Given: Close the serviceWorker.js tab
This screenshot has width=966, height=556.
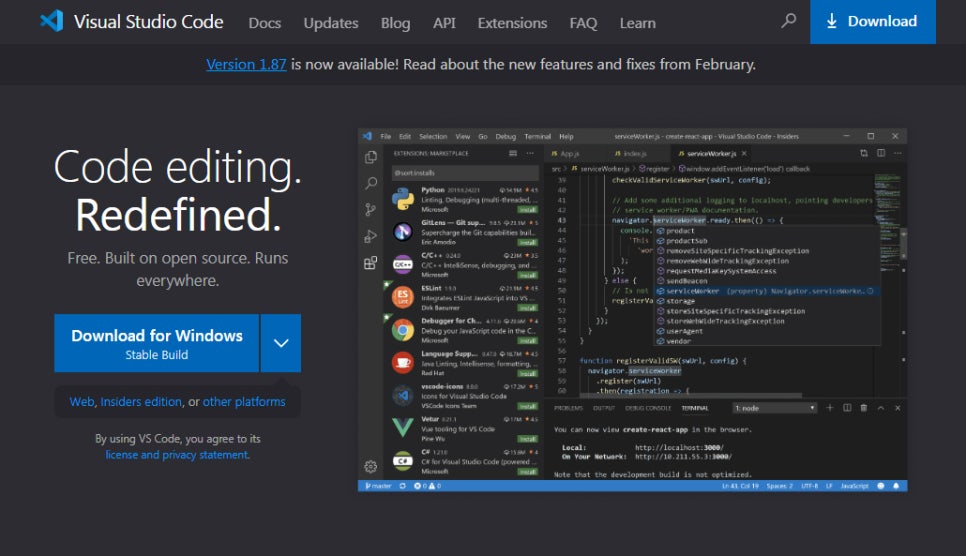Looking at the screenshot, I should click(x=744, y=153).
